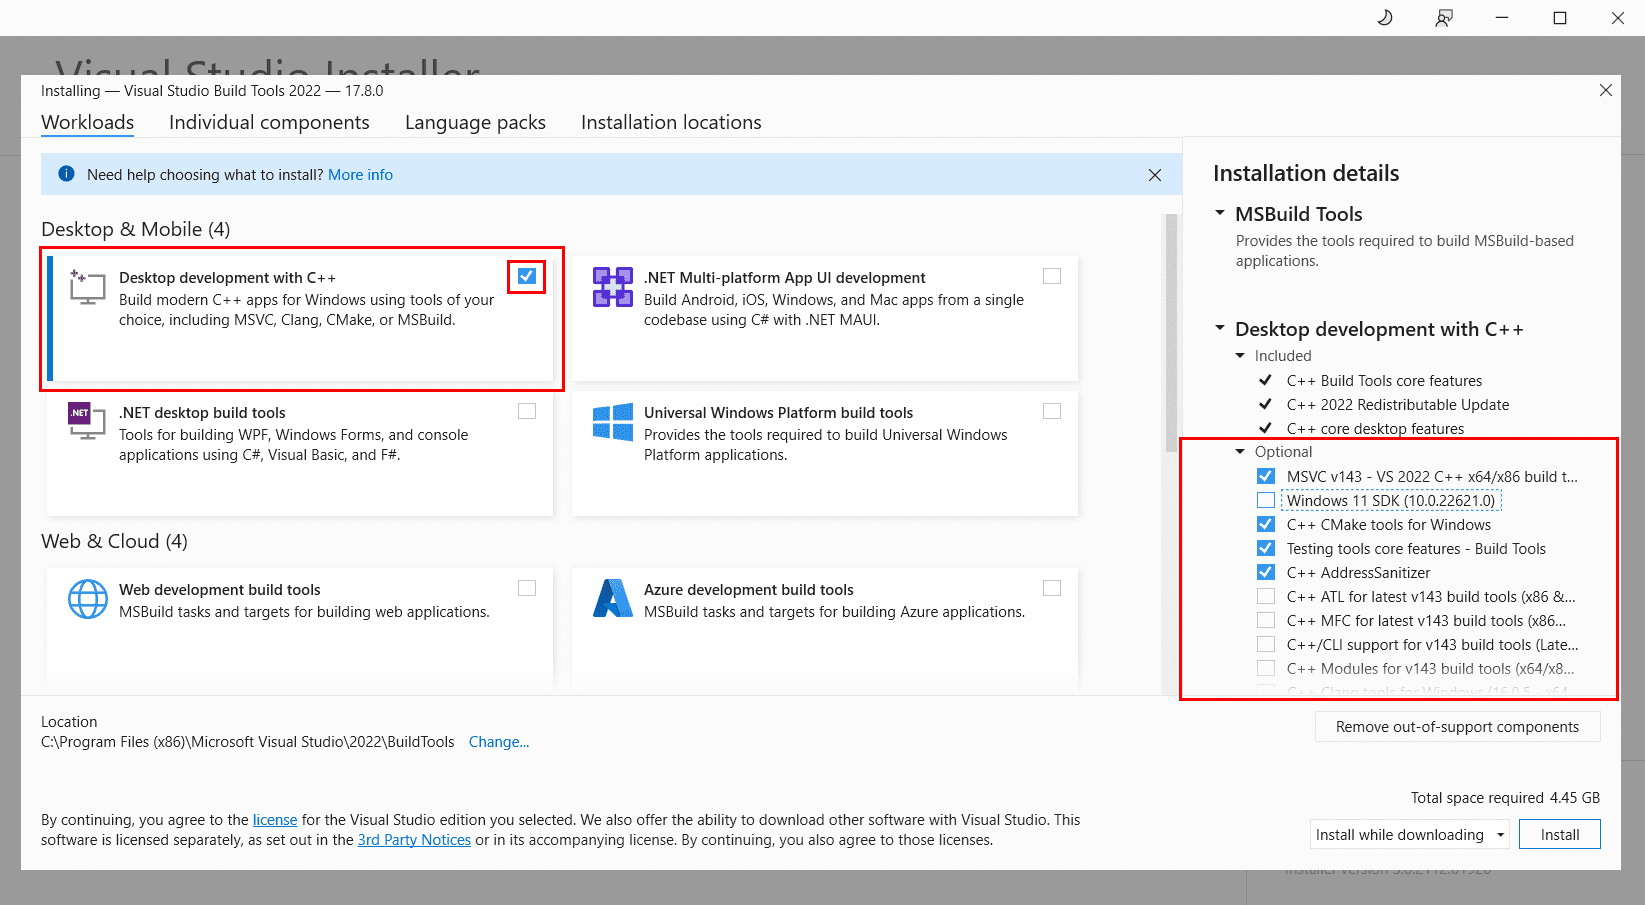
Task: Close the Build Tools installing dialog
Action: tap(1605, 90)
